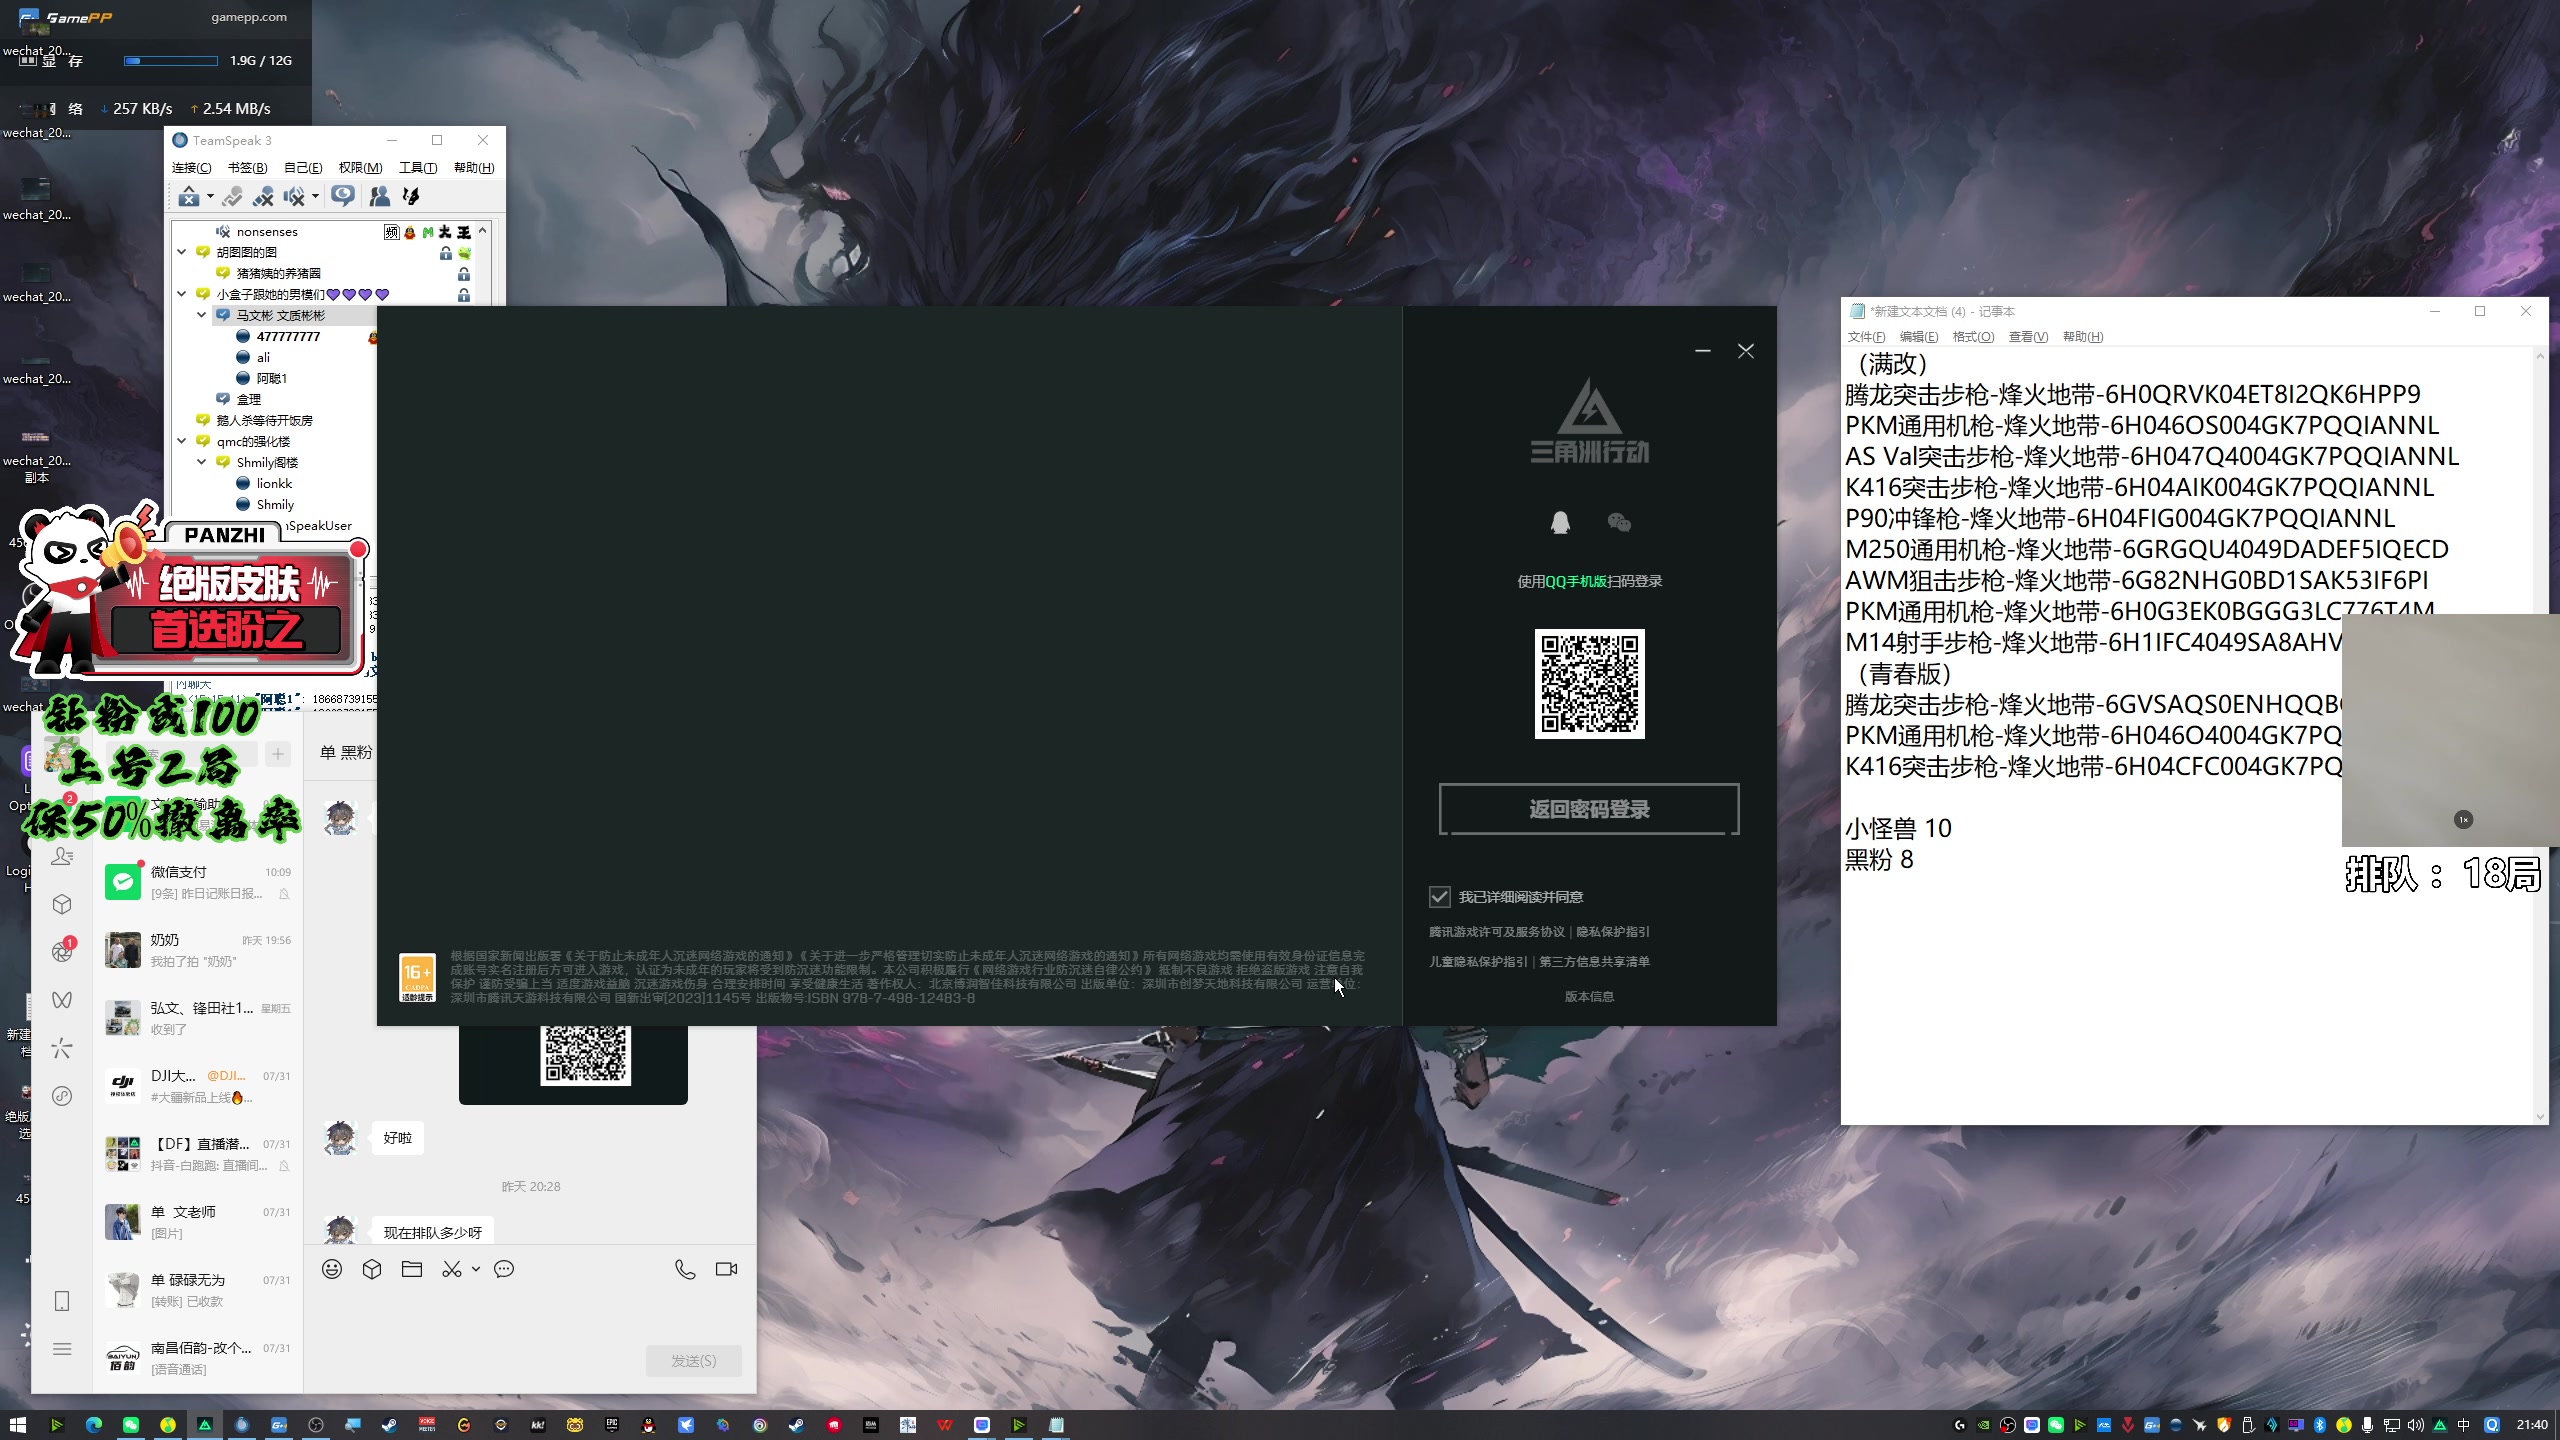Open WeChat favorites cube in sidebar

point(62,904)
